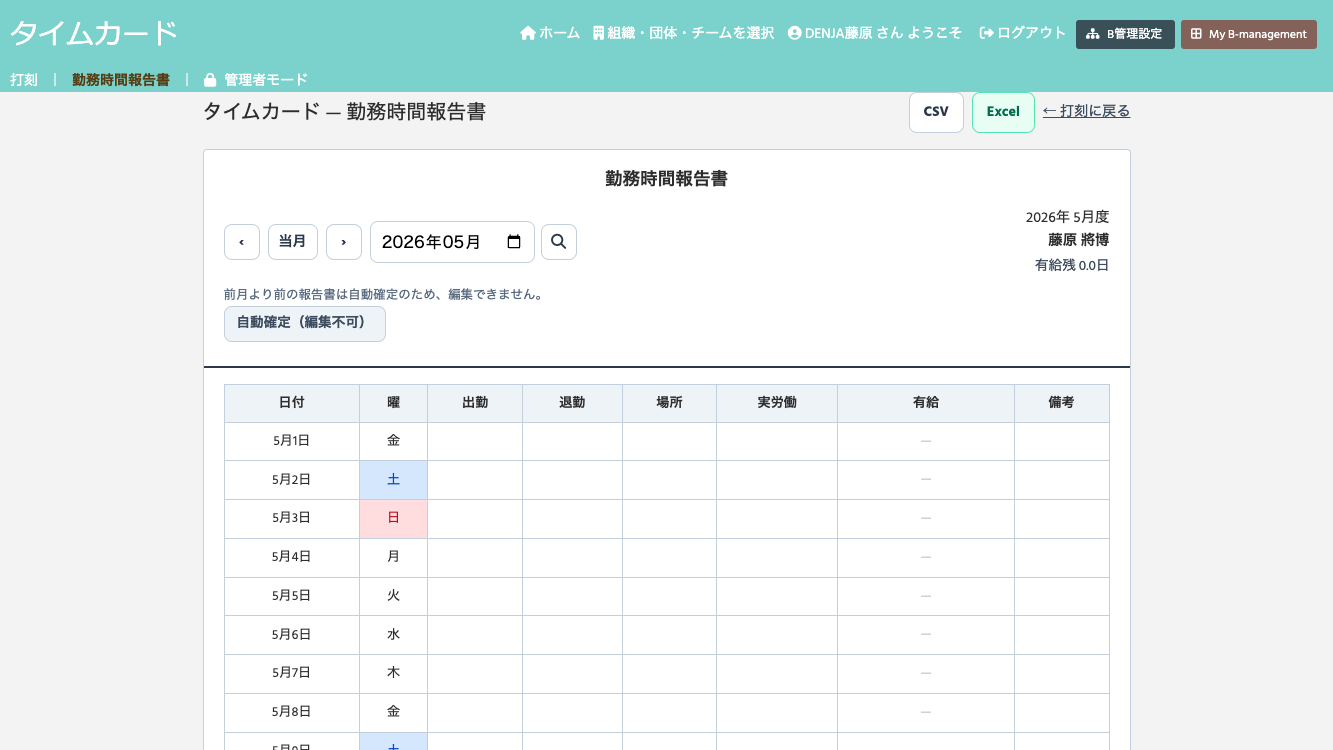Click the 水 weekday cell for 5月6日
Screen dimensions: 1333x750
(x=394, y=635)
